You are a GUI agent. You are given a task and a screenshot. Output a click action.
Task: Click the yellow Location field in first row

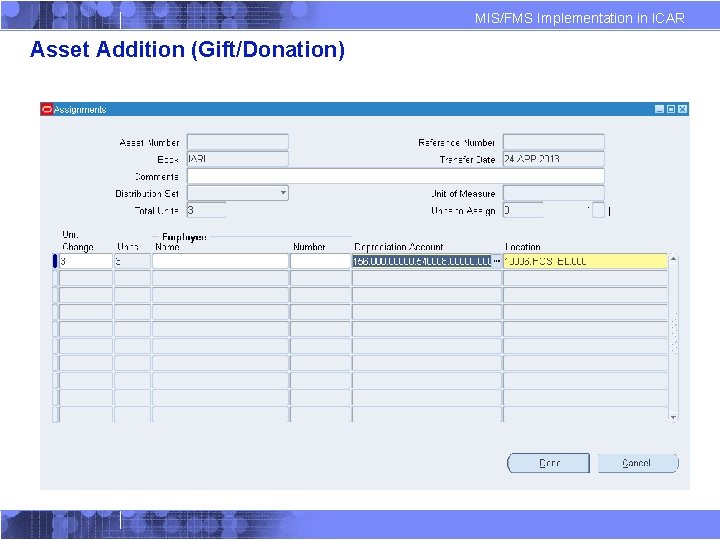(585, 261)
